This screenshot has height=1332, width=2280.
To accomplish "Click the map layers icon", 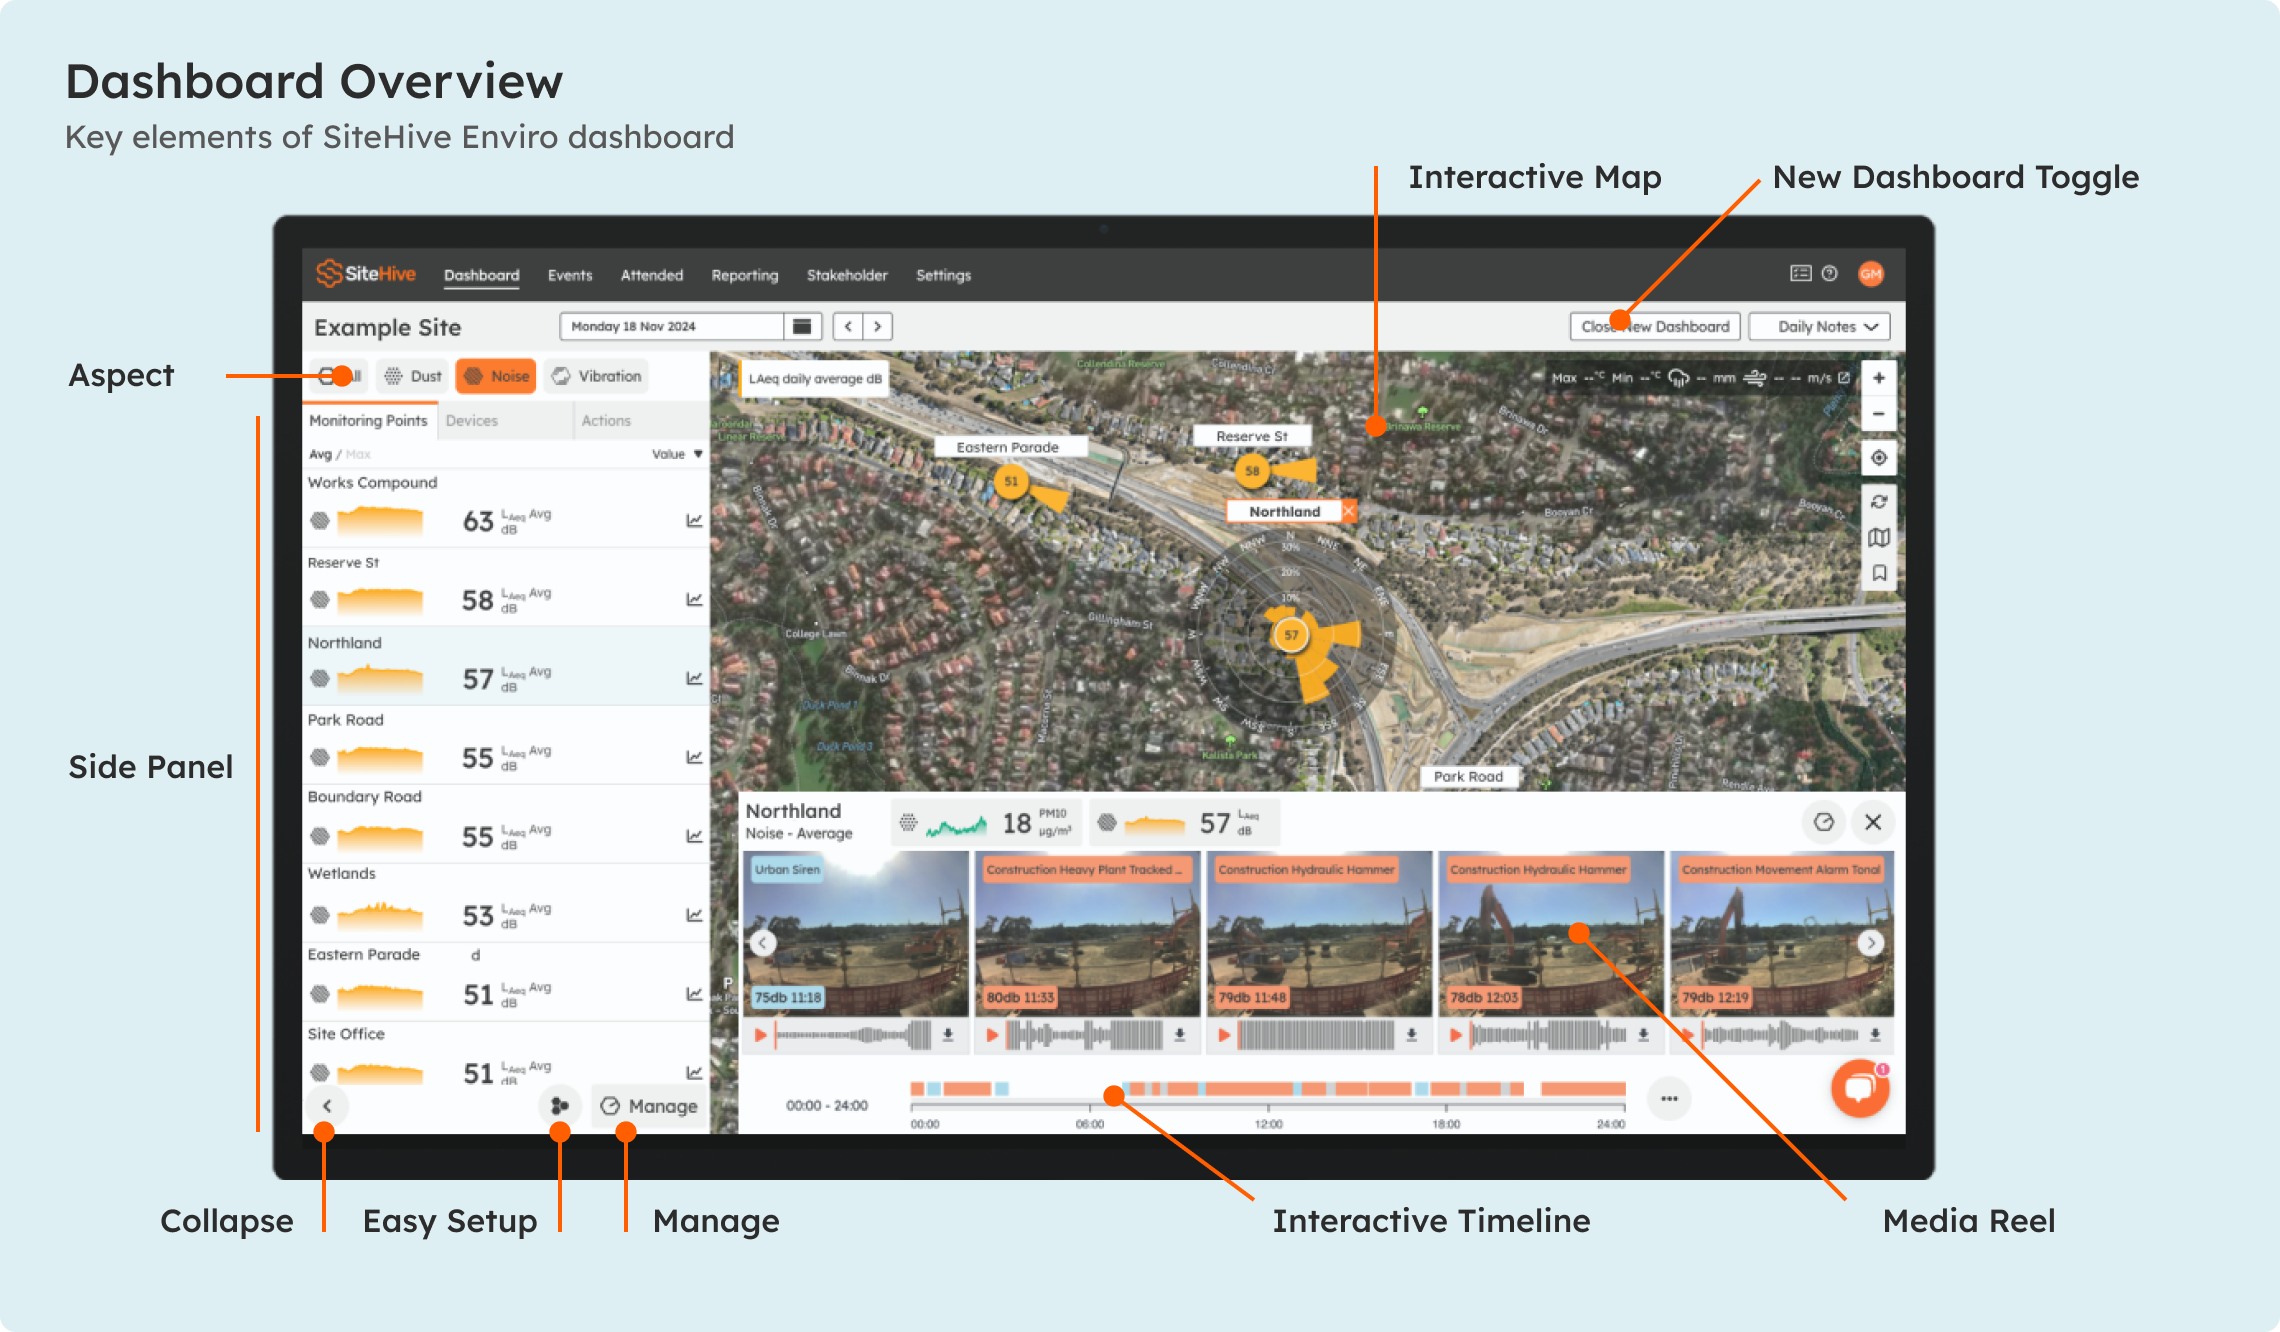I will [1879, 537].
